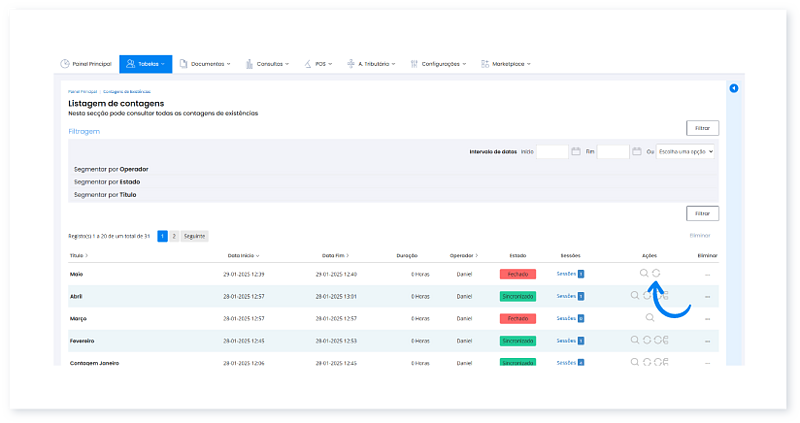This screenshot has width=800, height=423.
Task: Click the Painel Principal clock icon
Action: 65,64
